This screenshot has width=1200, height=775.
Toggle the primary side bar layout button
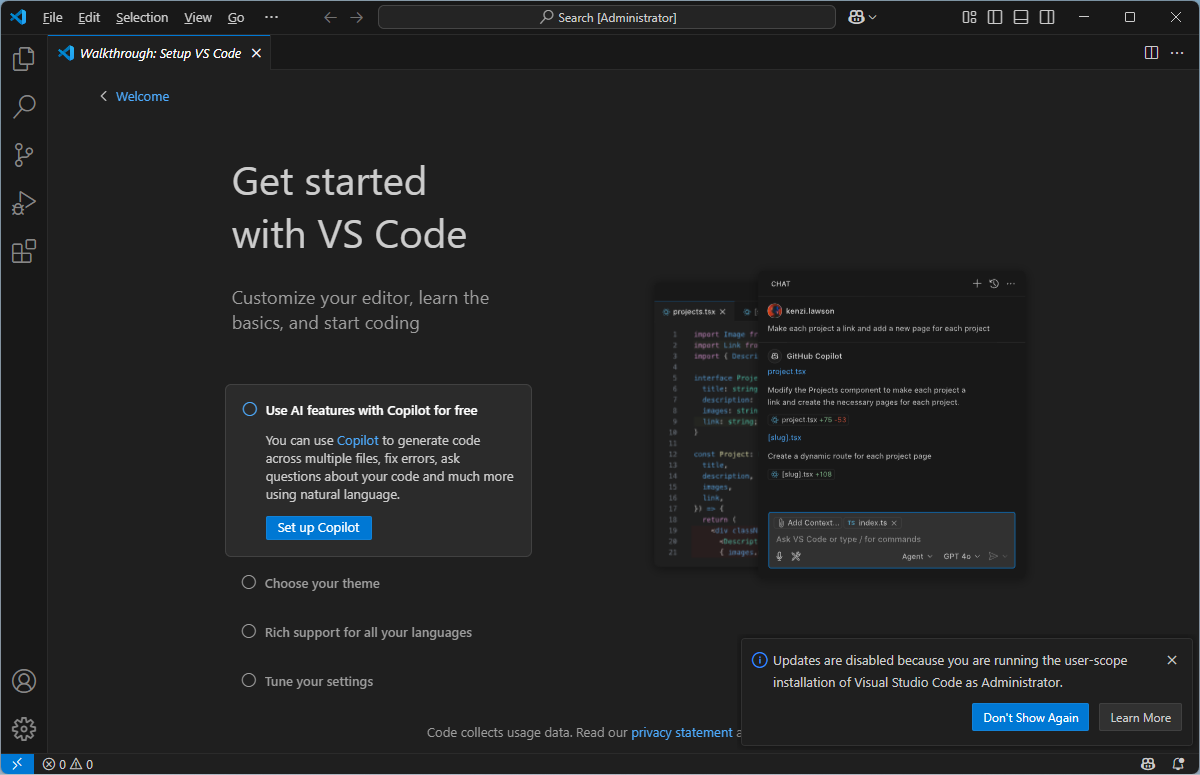(995, 17)
